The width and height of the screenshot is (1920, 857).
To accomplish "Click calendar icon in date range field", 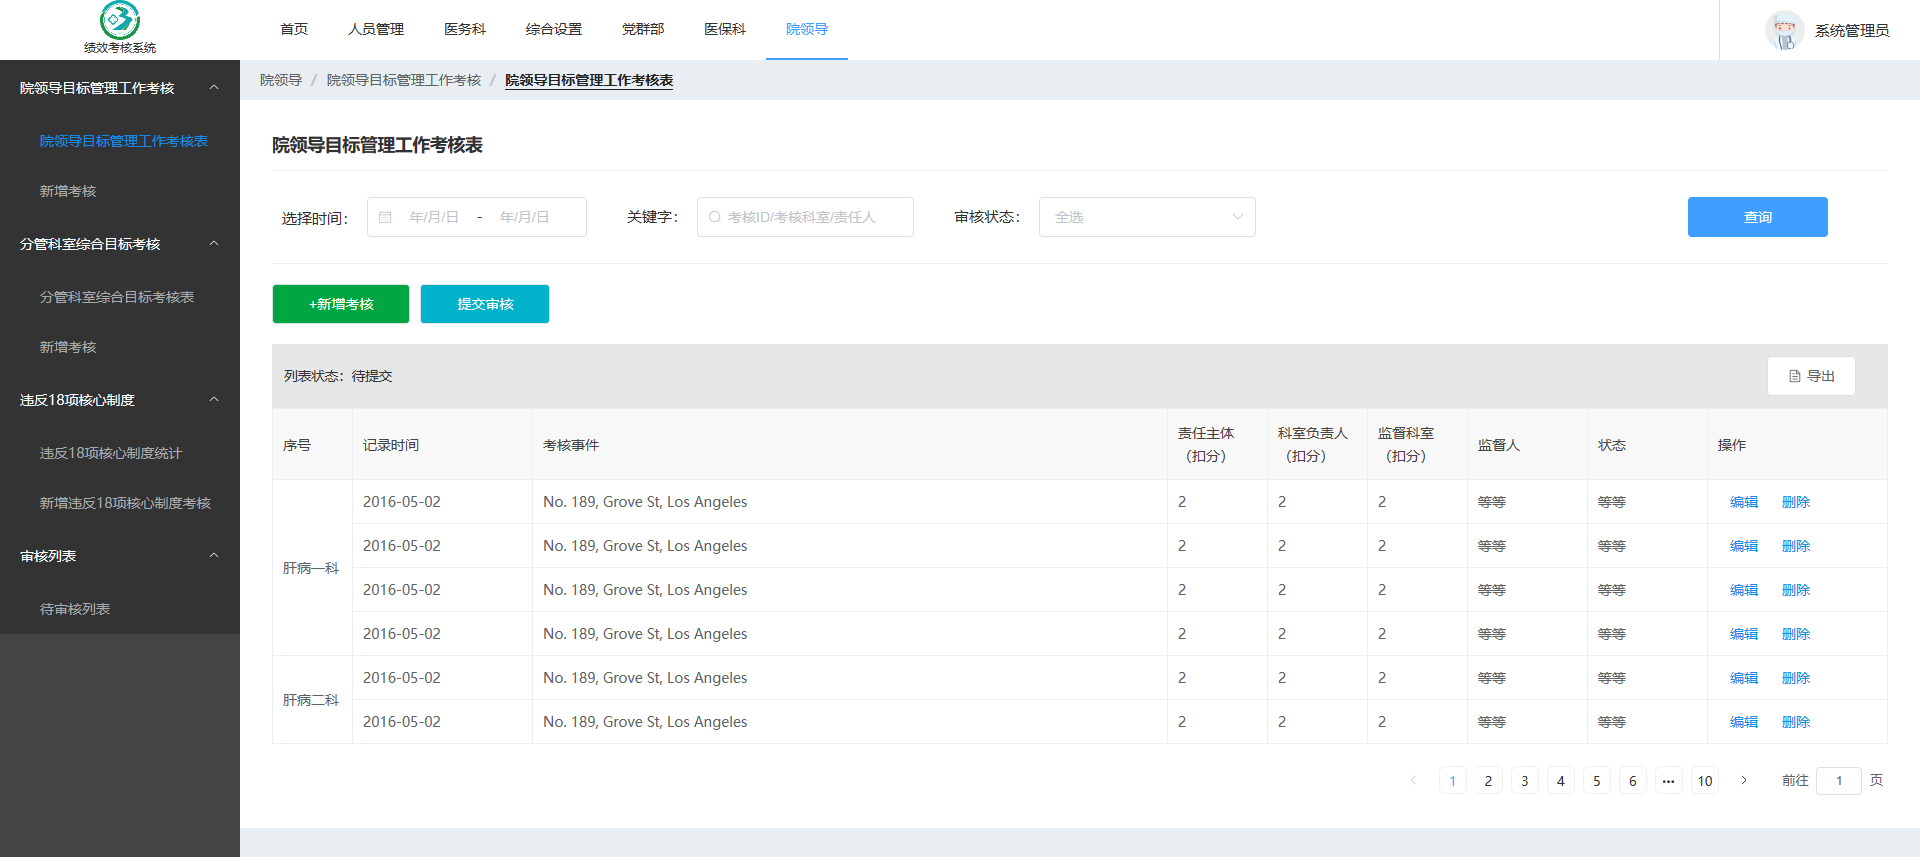I will coord(385,217).
